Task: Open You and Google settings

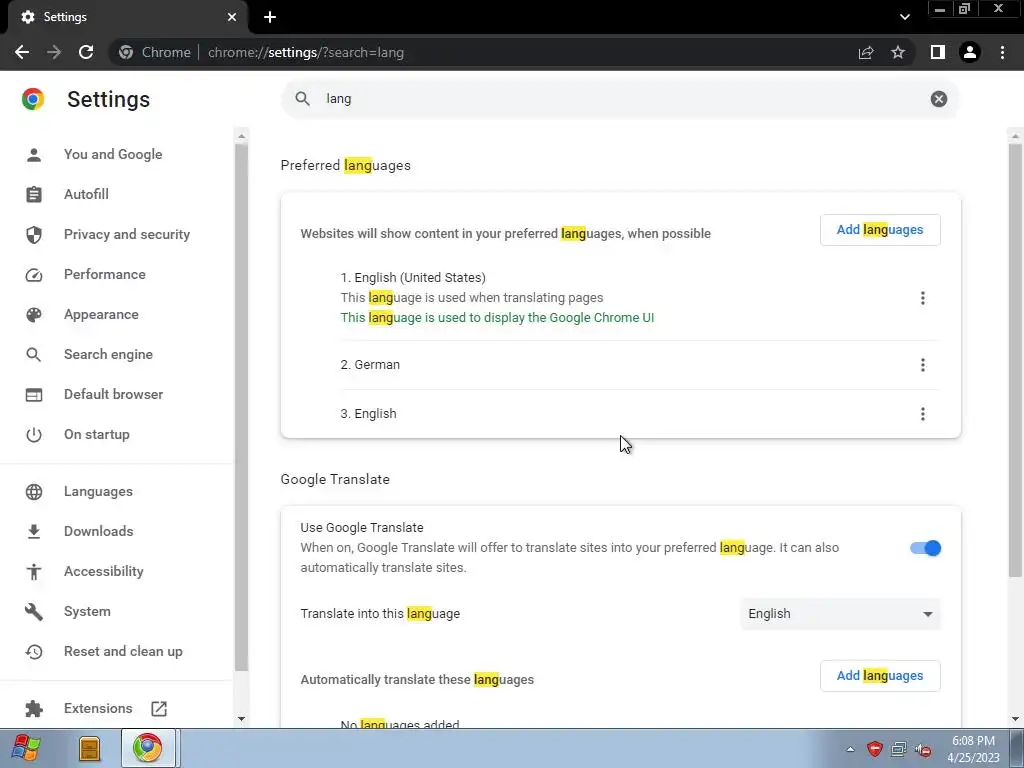Action: point(113,154)
